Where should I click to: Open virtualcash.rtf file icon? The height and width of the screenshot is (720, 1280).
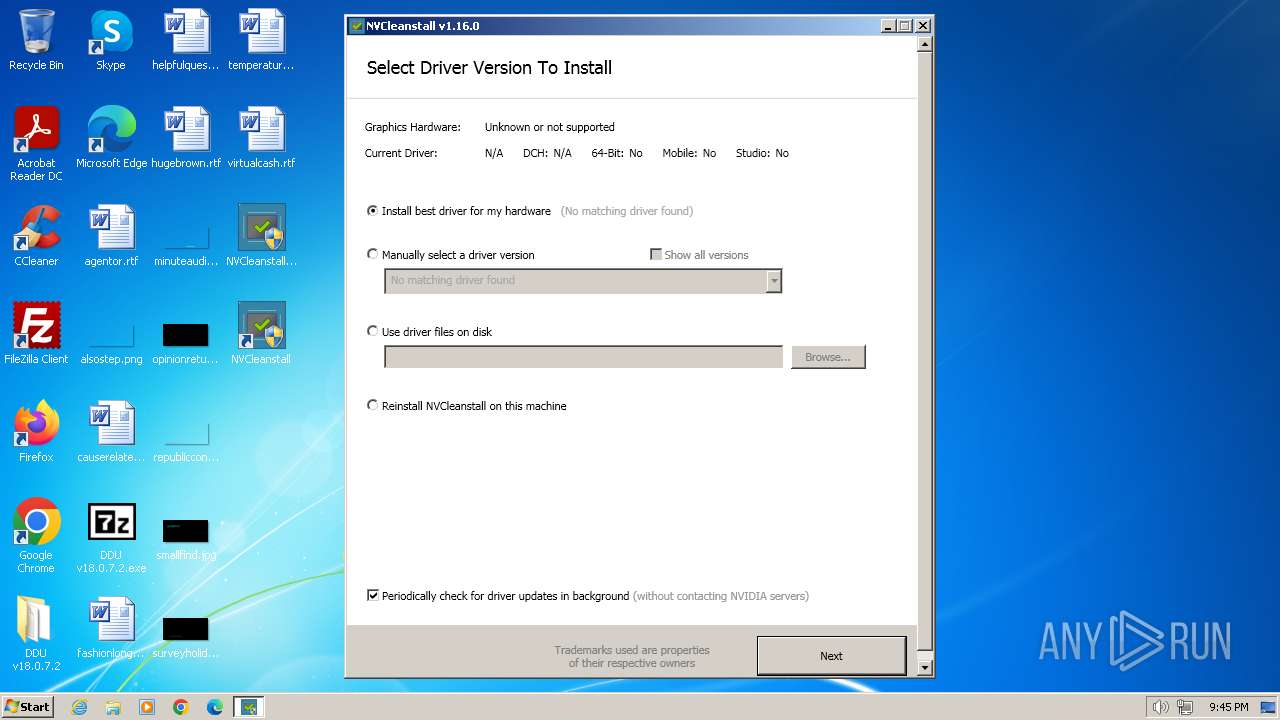(261, 138)
